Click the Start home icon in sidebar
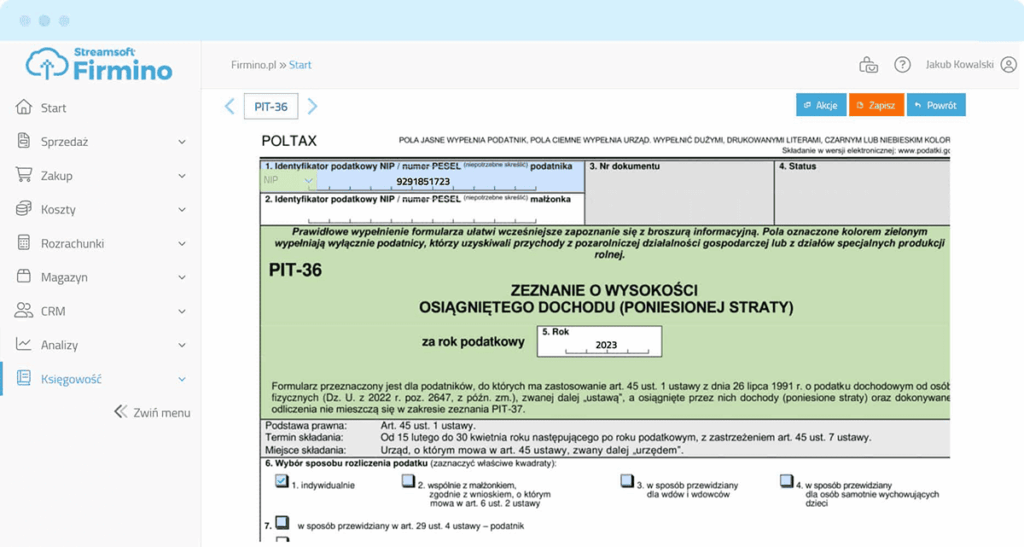This screenshot has height=547, width=1024. (24, 108)
